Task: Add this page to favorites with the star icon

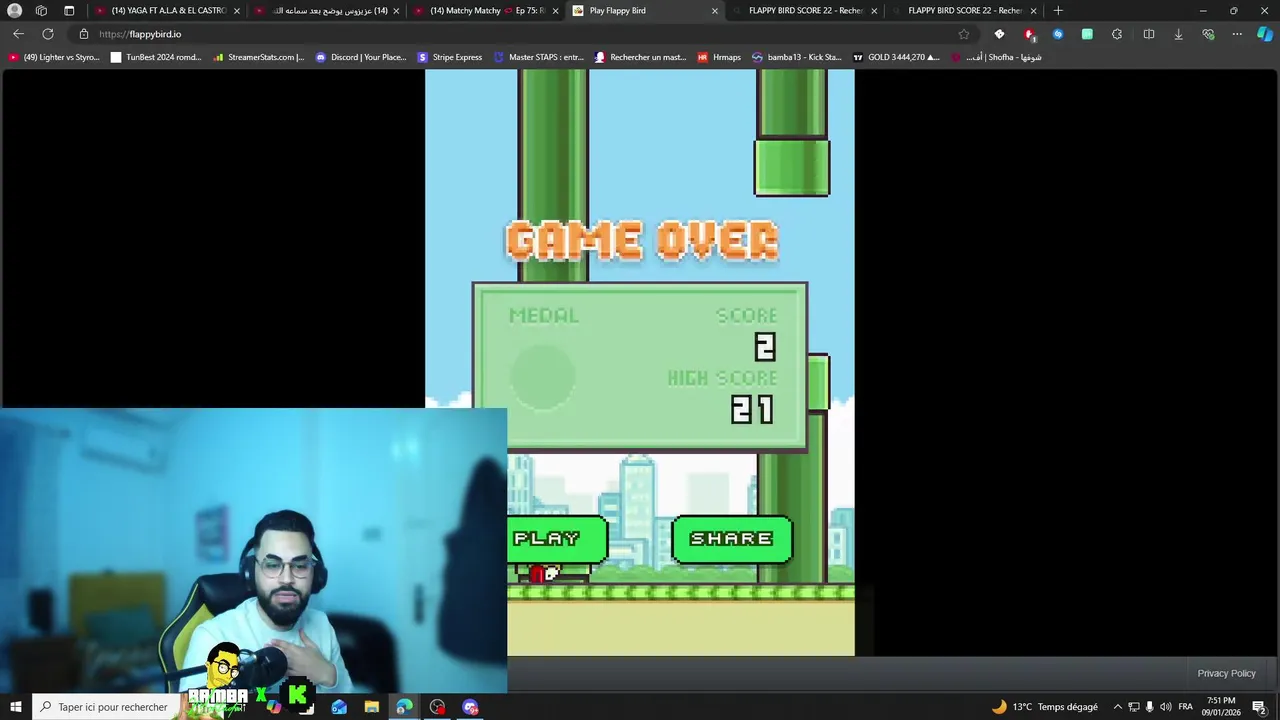Action: point(964,34)
